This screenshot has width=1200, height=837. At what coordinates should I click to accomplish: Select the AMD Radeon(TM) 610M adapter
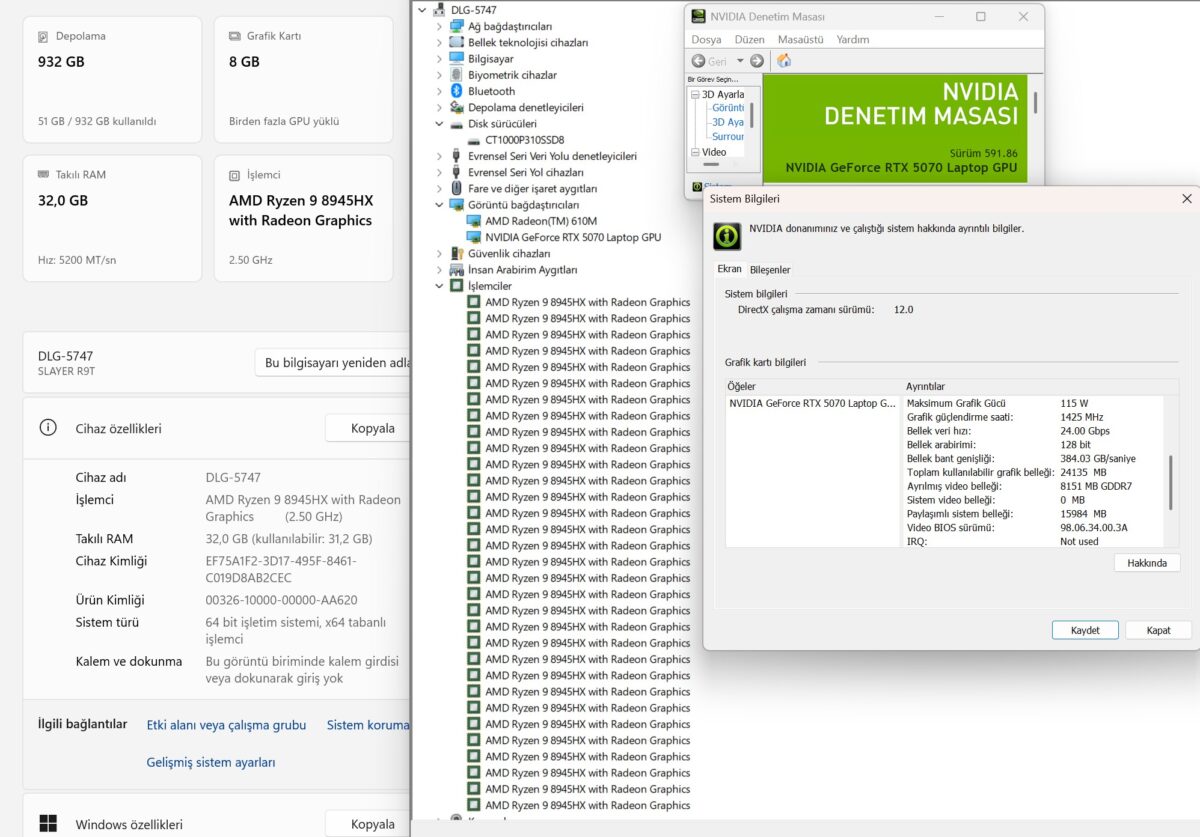point(541,221)
